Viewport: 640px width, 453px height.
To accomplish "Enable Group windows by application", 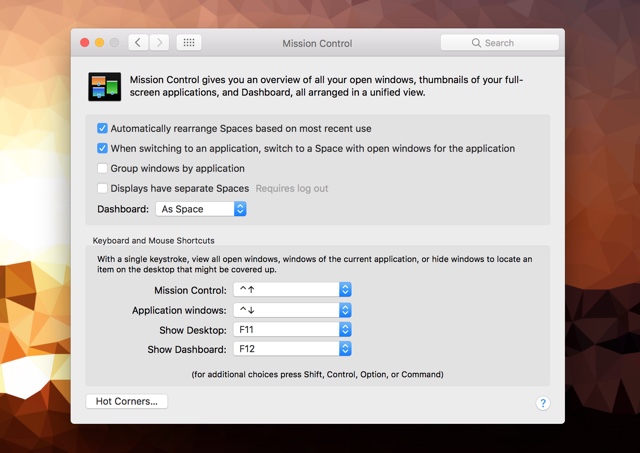I will [102, 168].
